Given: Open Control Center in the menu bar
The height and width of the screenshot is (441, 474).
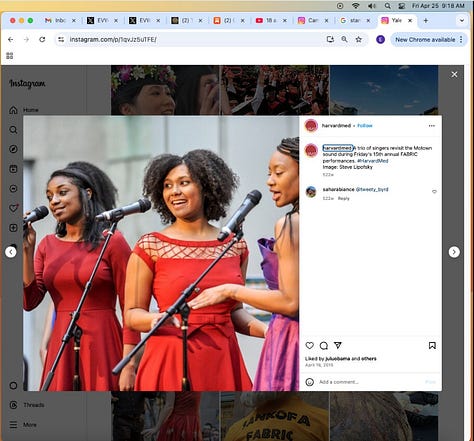Looking at the screenshot, I should (402, 6).
